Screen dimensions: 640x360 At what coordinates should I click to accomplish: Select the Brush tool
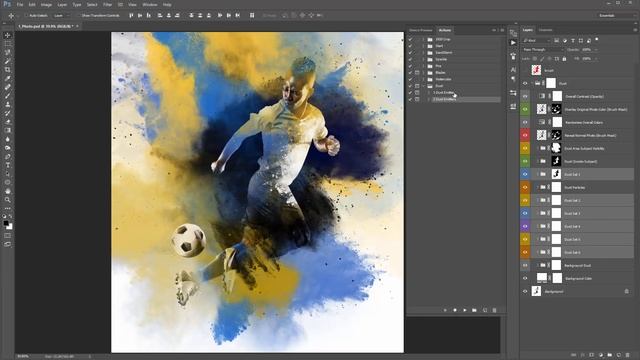[x=7, y=96]
